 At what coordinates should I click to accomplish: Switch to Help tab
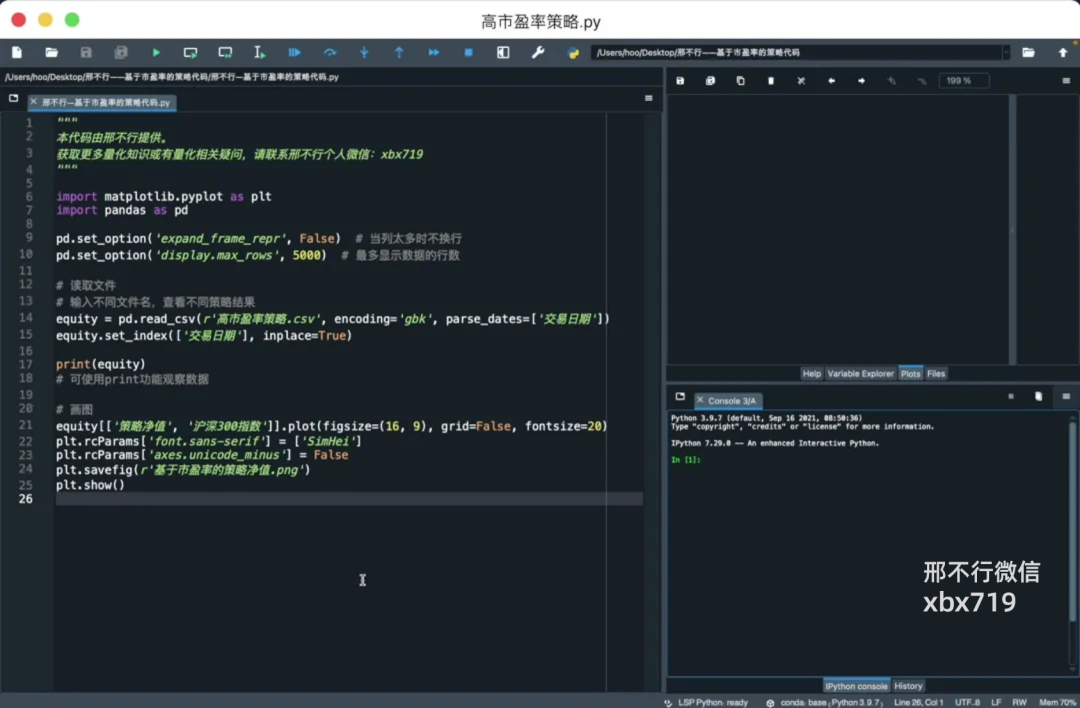pos(811,373)
